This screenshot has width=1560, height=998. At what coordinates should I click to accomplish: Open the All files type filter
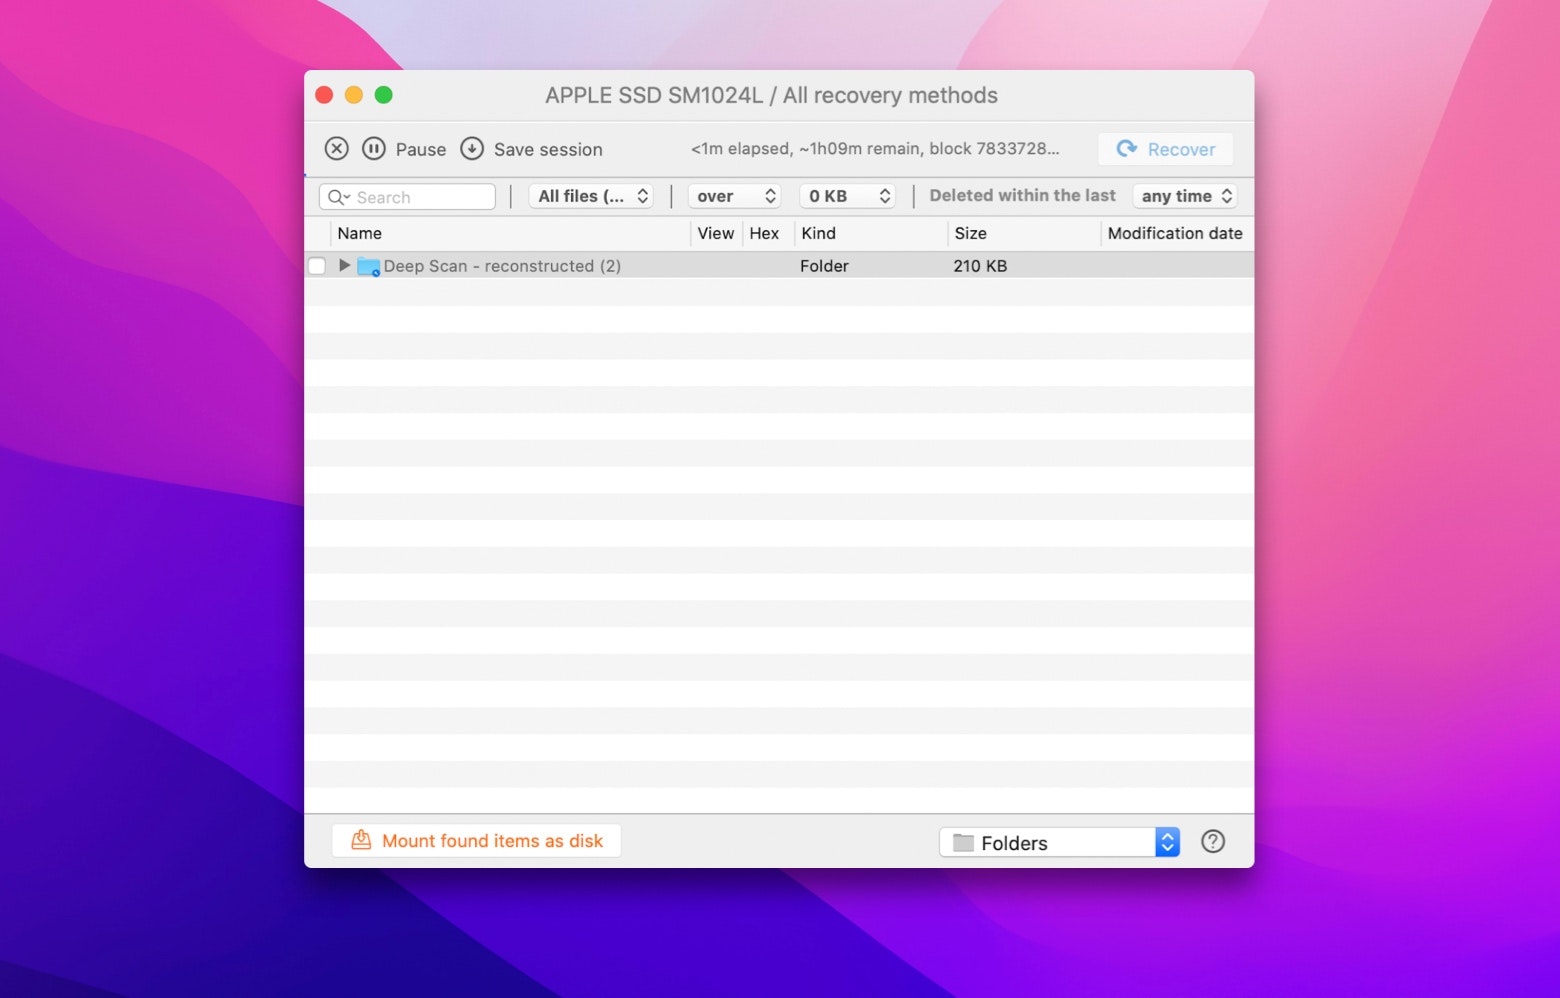(591, 196)
